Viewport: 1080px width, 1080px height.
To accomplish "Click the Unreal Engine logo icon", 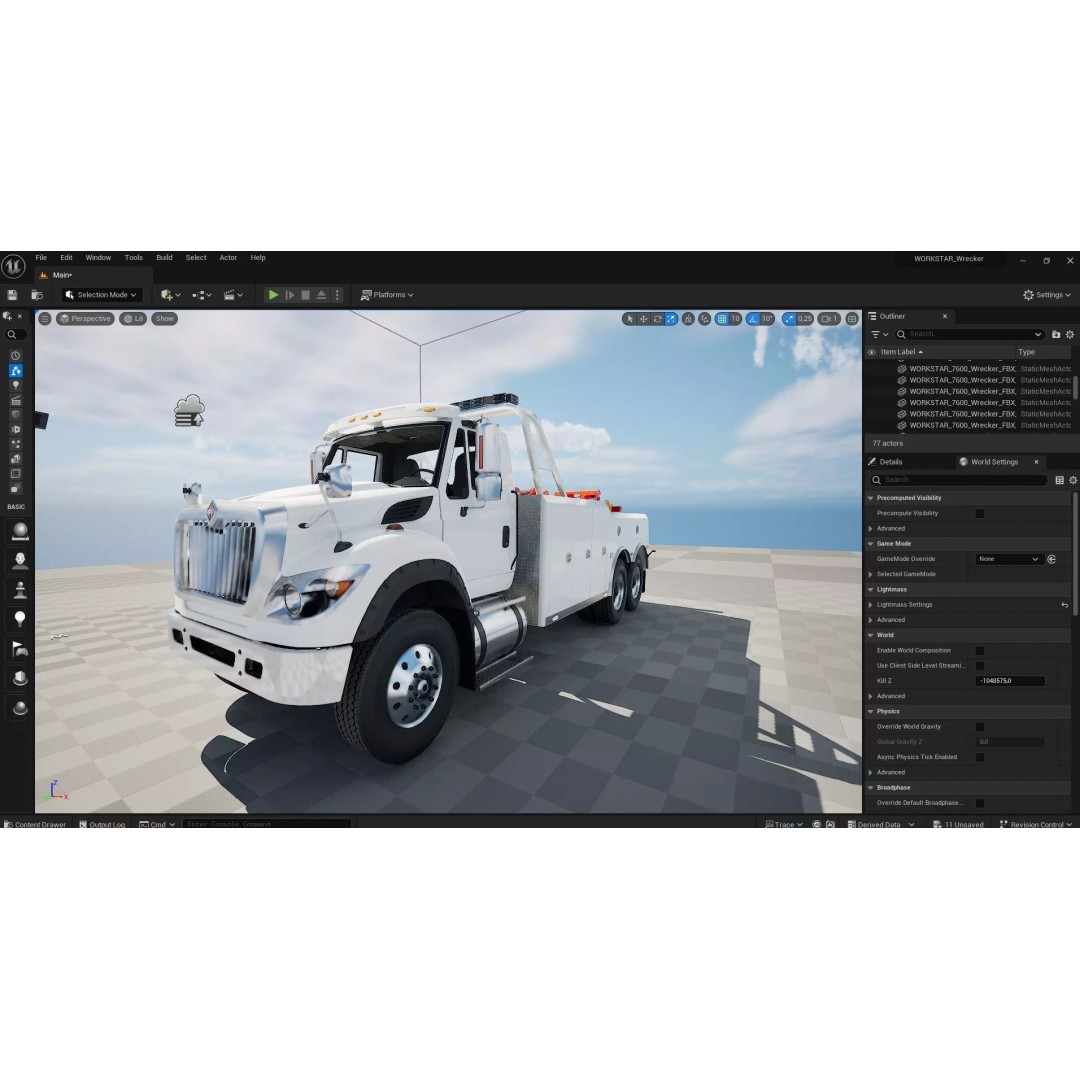I will click(13, 266).
